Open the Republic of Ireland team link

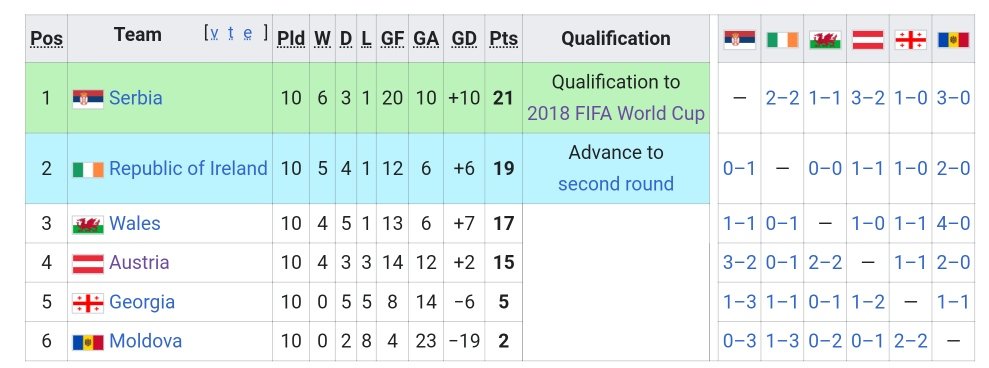[188, 169]
